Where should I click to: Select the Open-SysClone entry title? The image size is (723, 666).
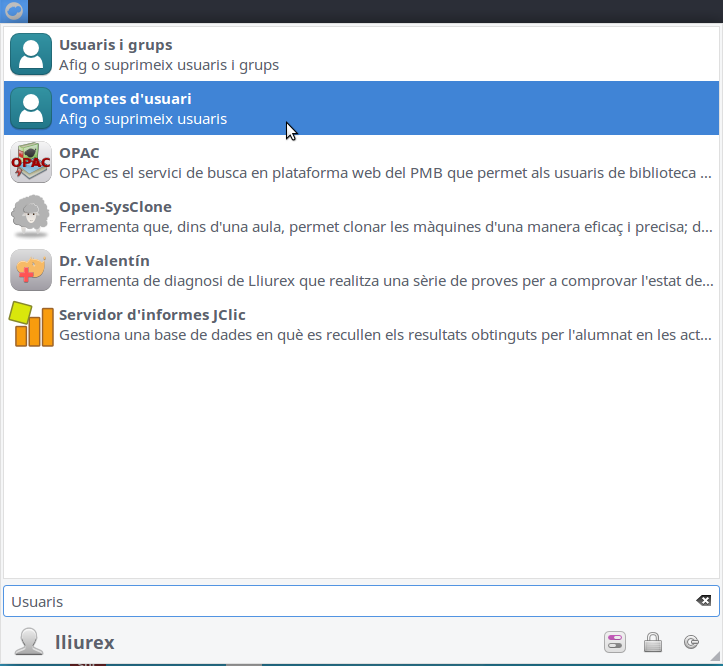(115, 207)
